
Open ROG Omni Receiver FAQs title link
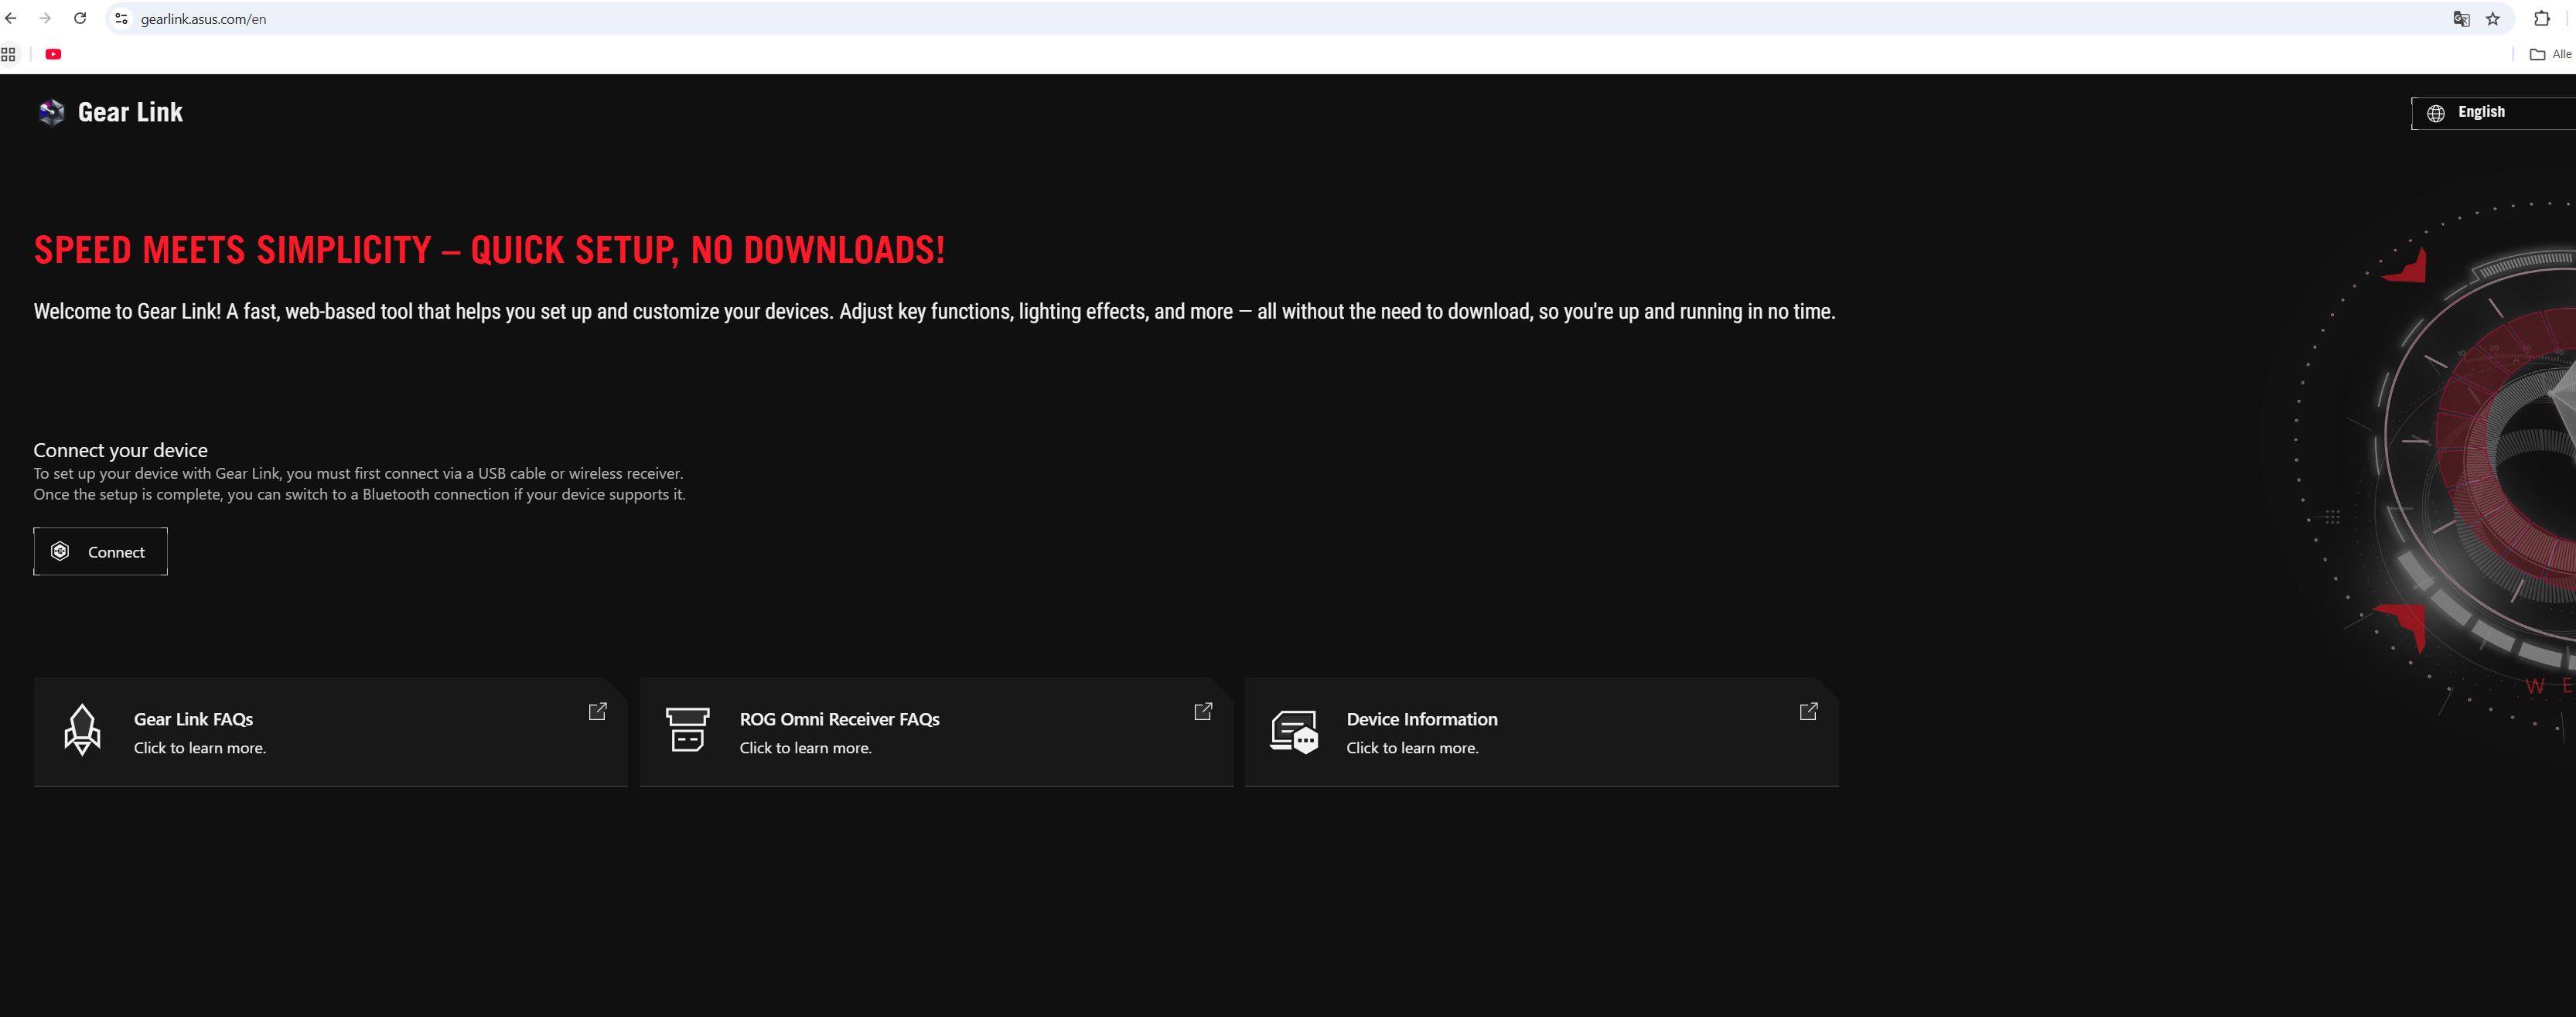pos(839,719)
